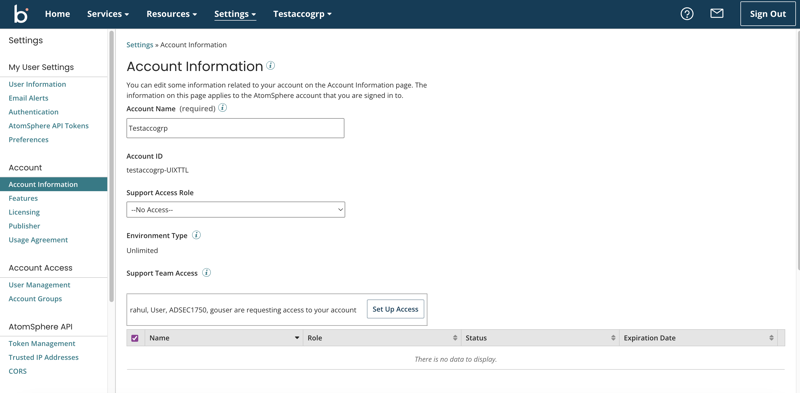
Task: Click the Boomi logo icon
Action: 21,14
